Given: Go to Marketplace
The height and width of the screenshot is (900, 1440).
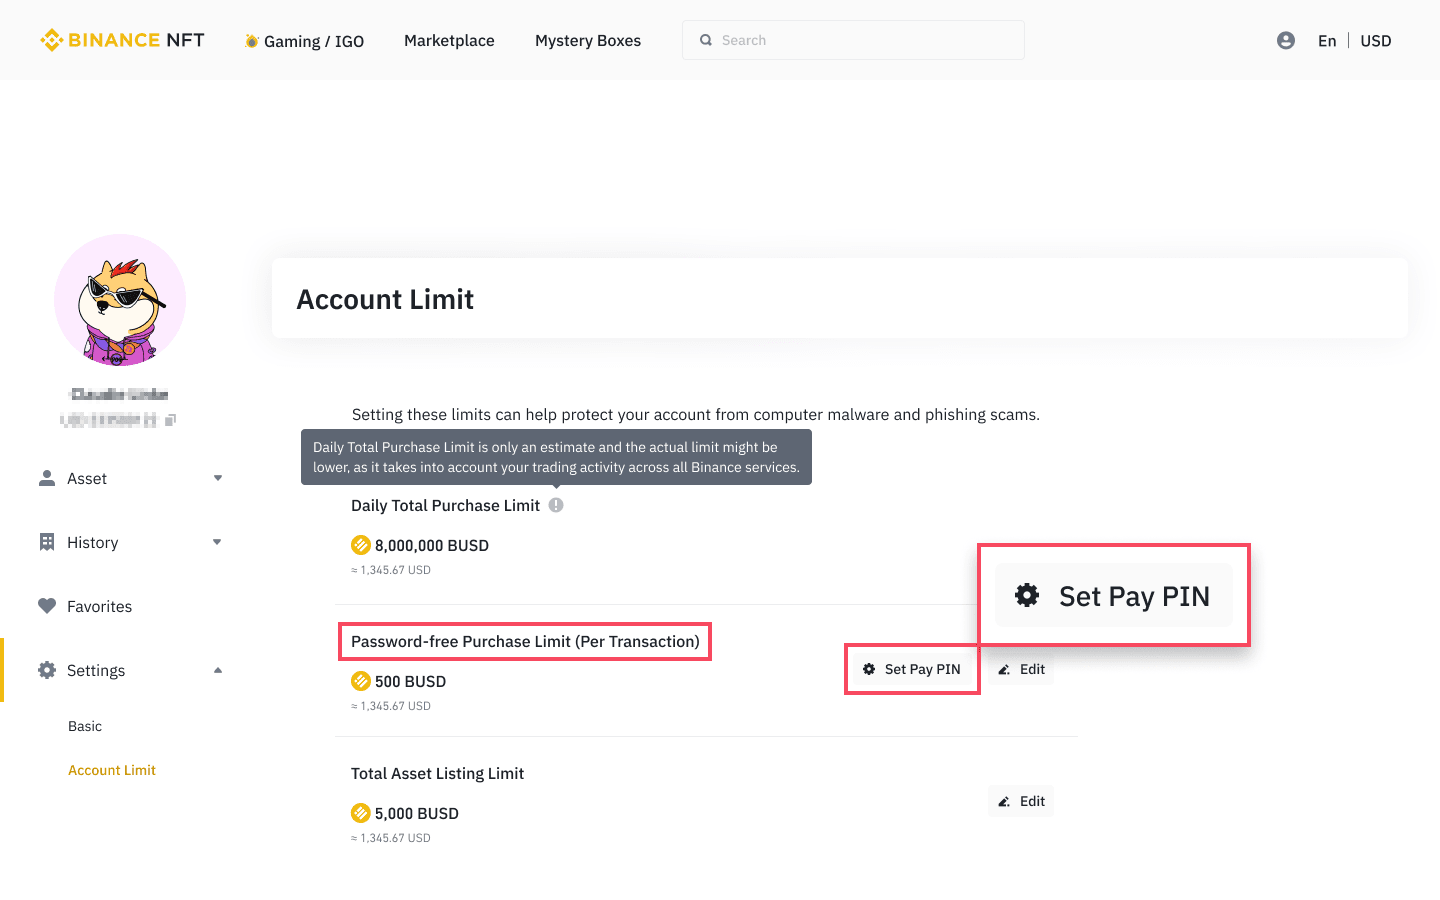Looking at the screenshot, I should coord(449,40).
